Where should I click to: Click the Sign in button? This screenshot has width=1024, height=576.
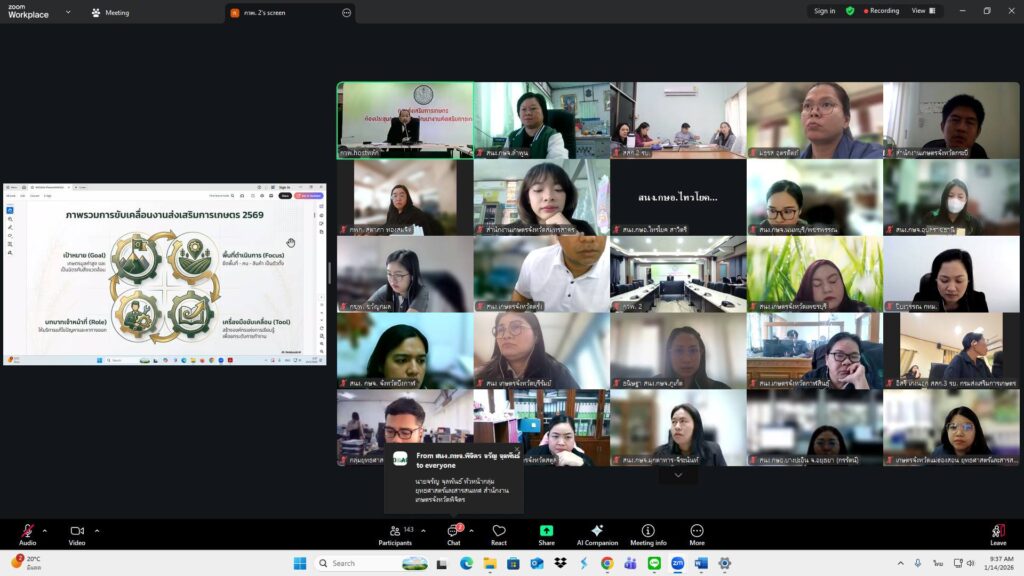pyautogui.click(x=824, y=11)
